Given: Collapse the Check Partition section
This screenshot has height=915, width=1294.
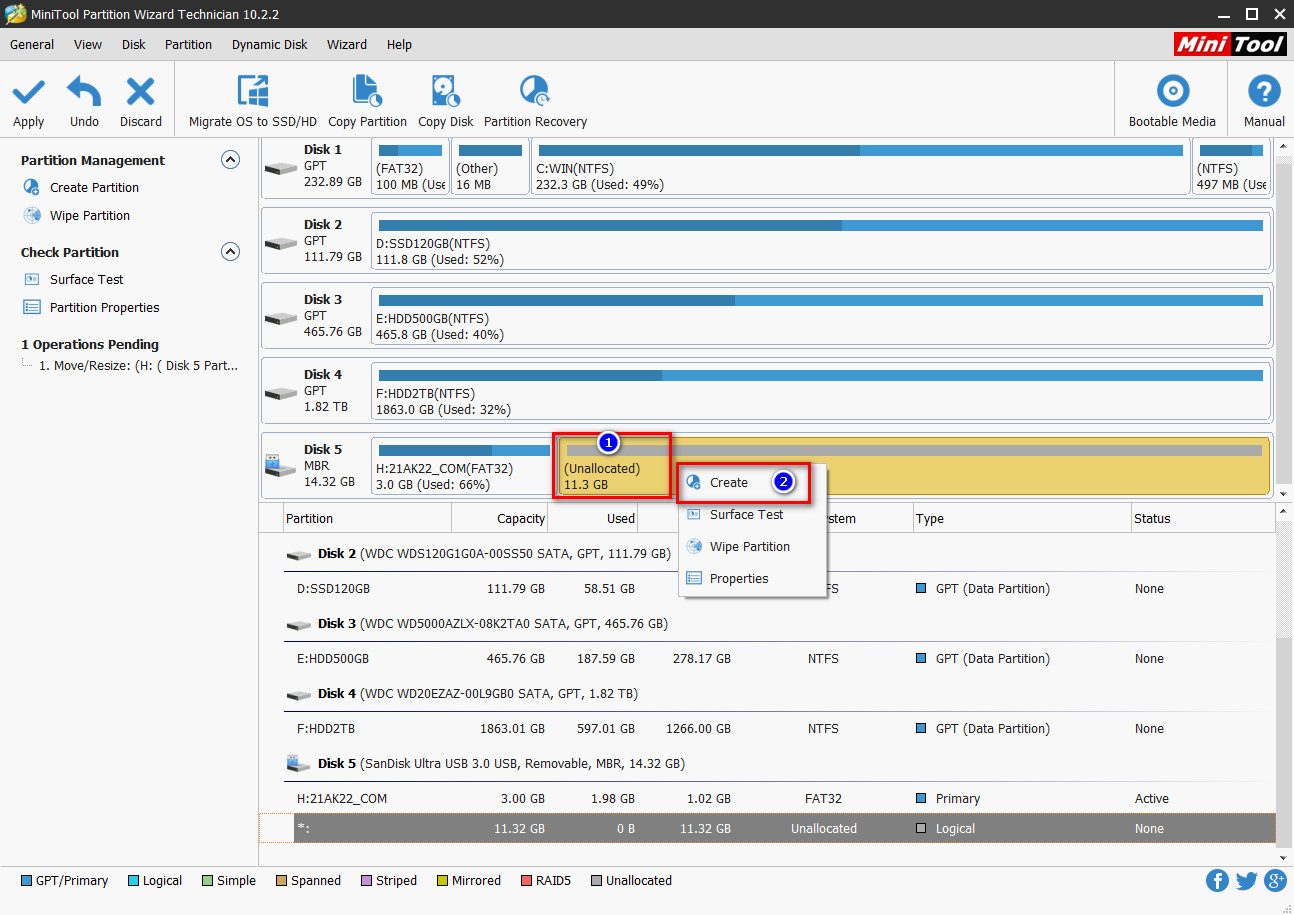Looking at the screenshot, I should tap(230, 252).
